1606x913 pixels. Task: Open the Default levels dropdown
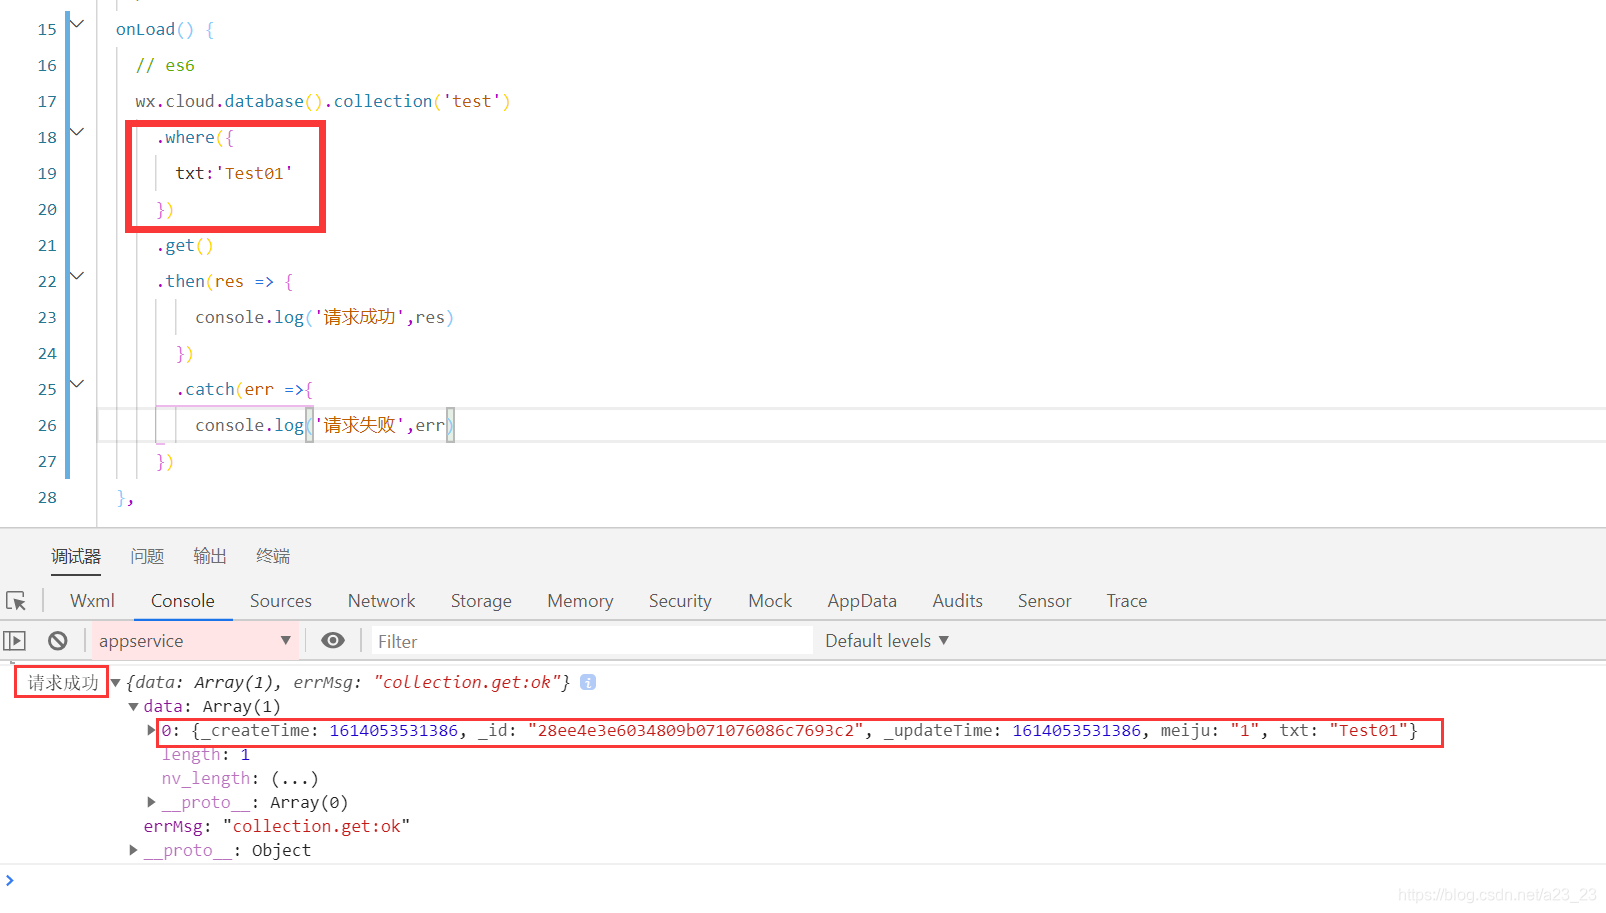(x=886, y=641)
